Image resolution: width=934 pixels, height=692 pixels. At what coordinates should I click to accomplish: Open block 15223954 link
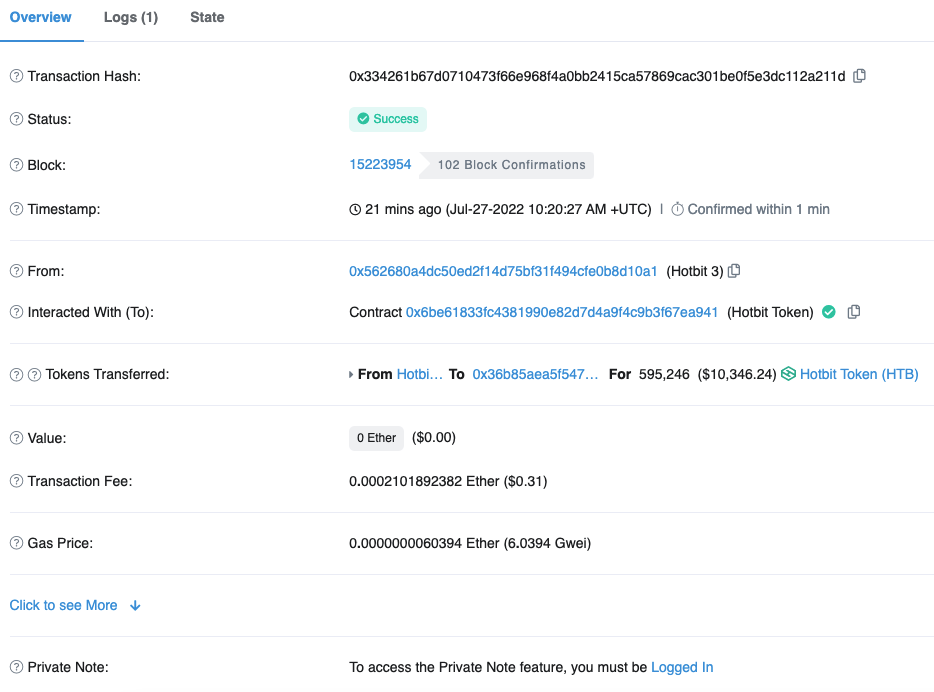tap(380, 165)
